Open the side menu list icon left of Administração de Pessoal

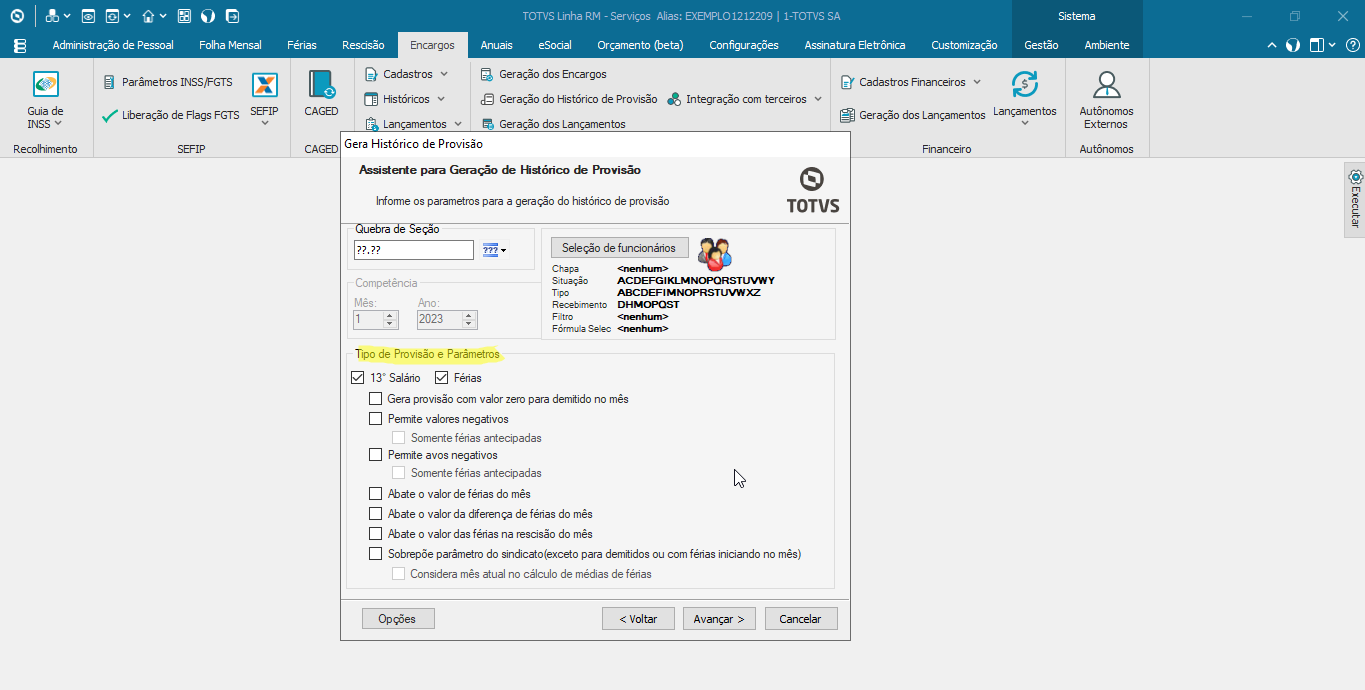19,45
